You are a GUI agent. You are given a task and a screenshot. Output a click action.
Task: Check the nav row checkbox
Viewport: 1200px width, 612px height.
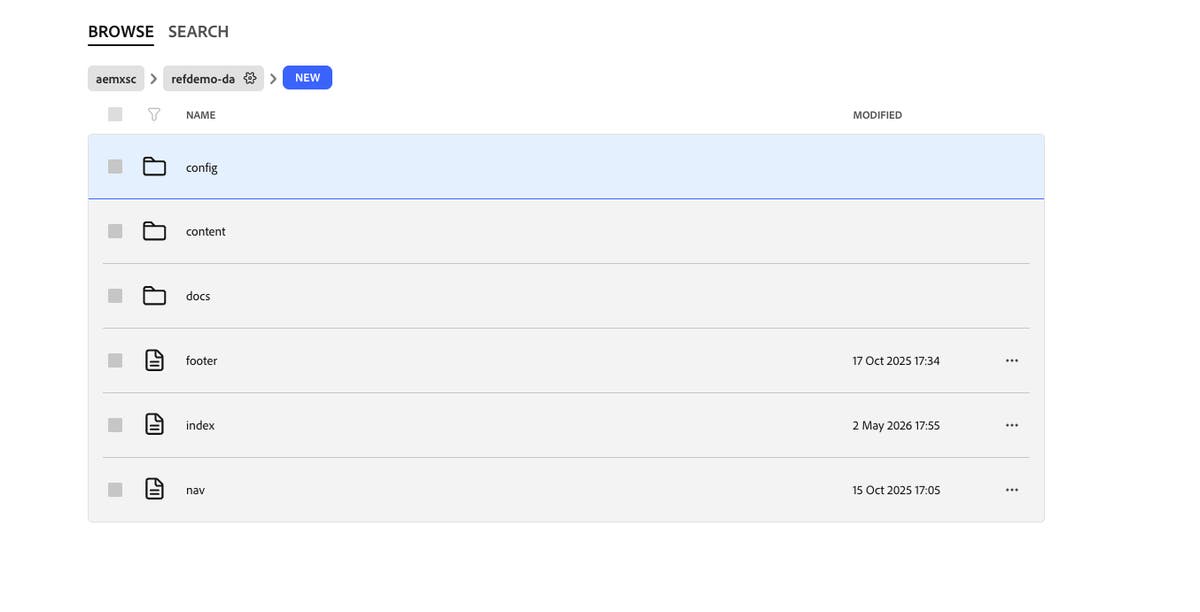[115, 490]
